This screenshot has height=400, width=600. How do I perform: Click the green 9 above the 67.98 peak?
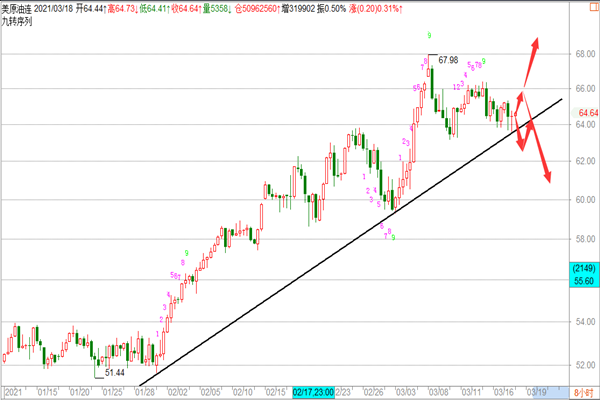[429, 36]
